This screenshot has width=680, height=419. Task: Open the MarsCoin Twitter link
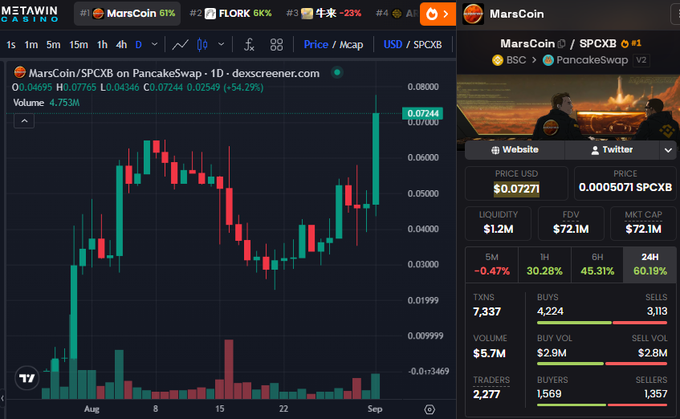point(612,150)
